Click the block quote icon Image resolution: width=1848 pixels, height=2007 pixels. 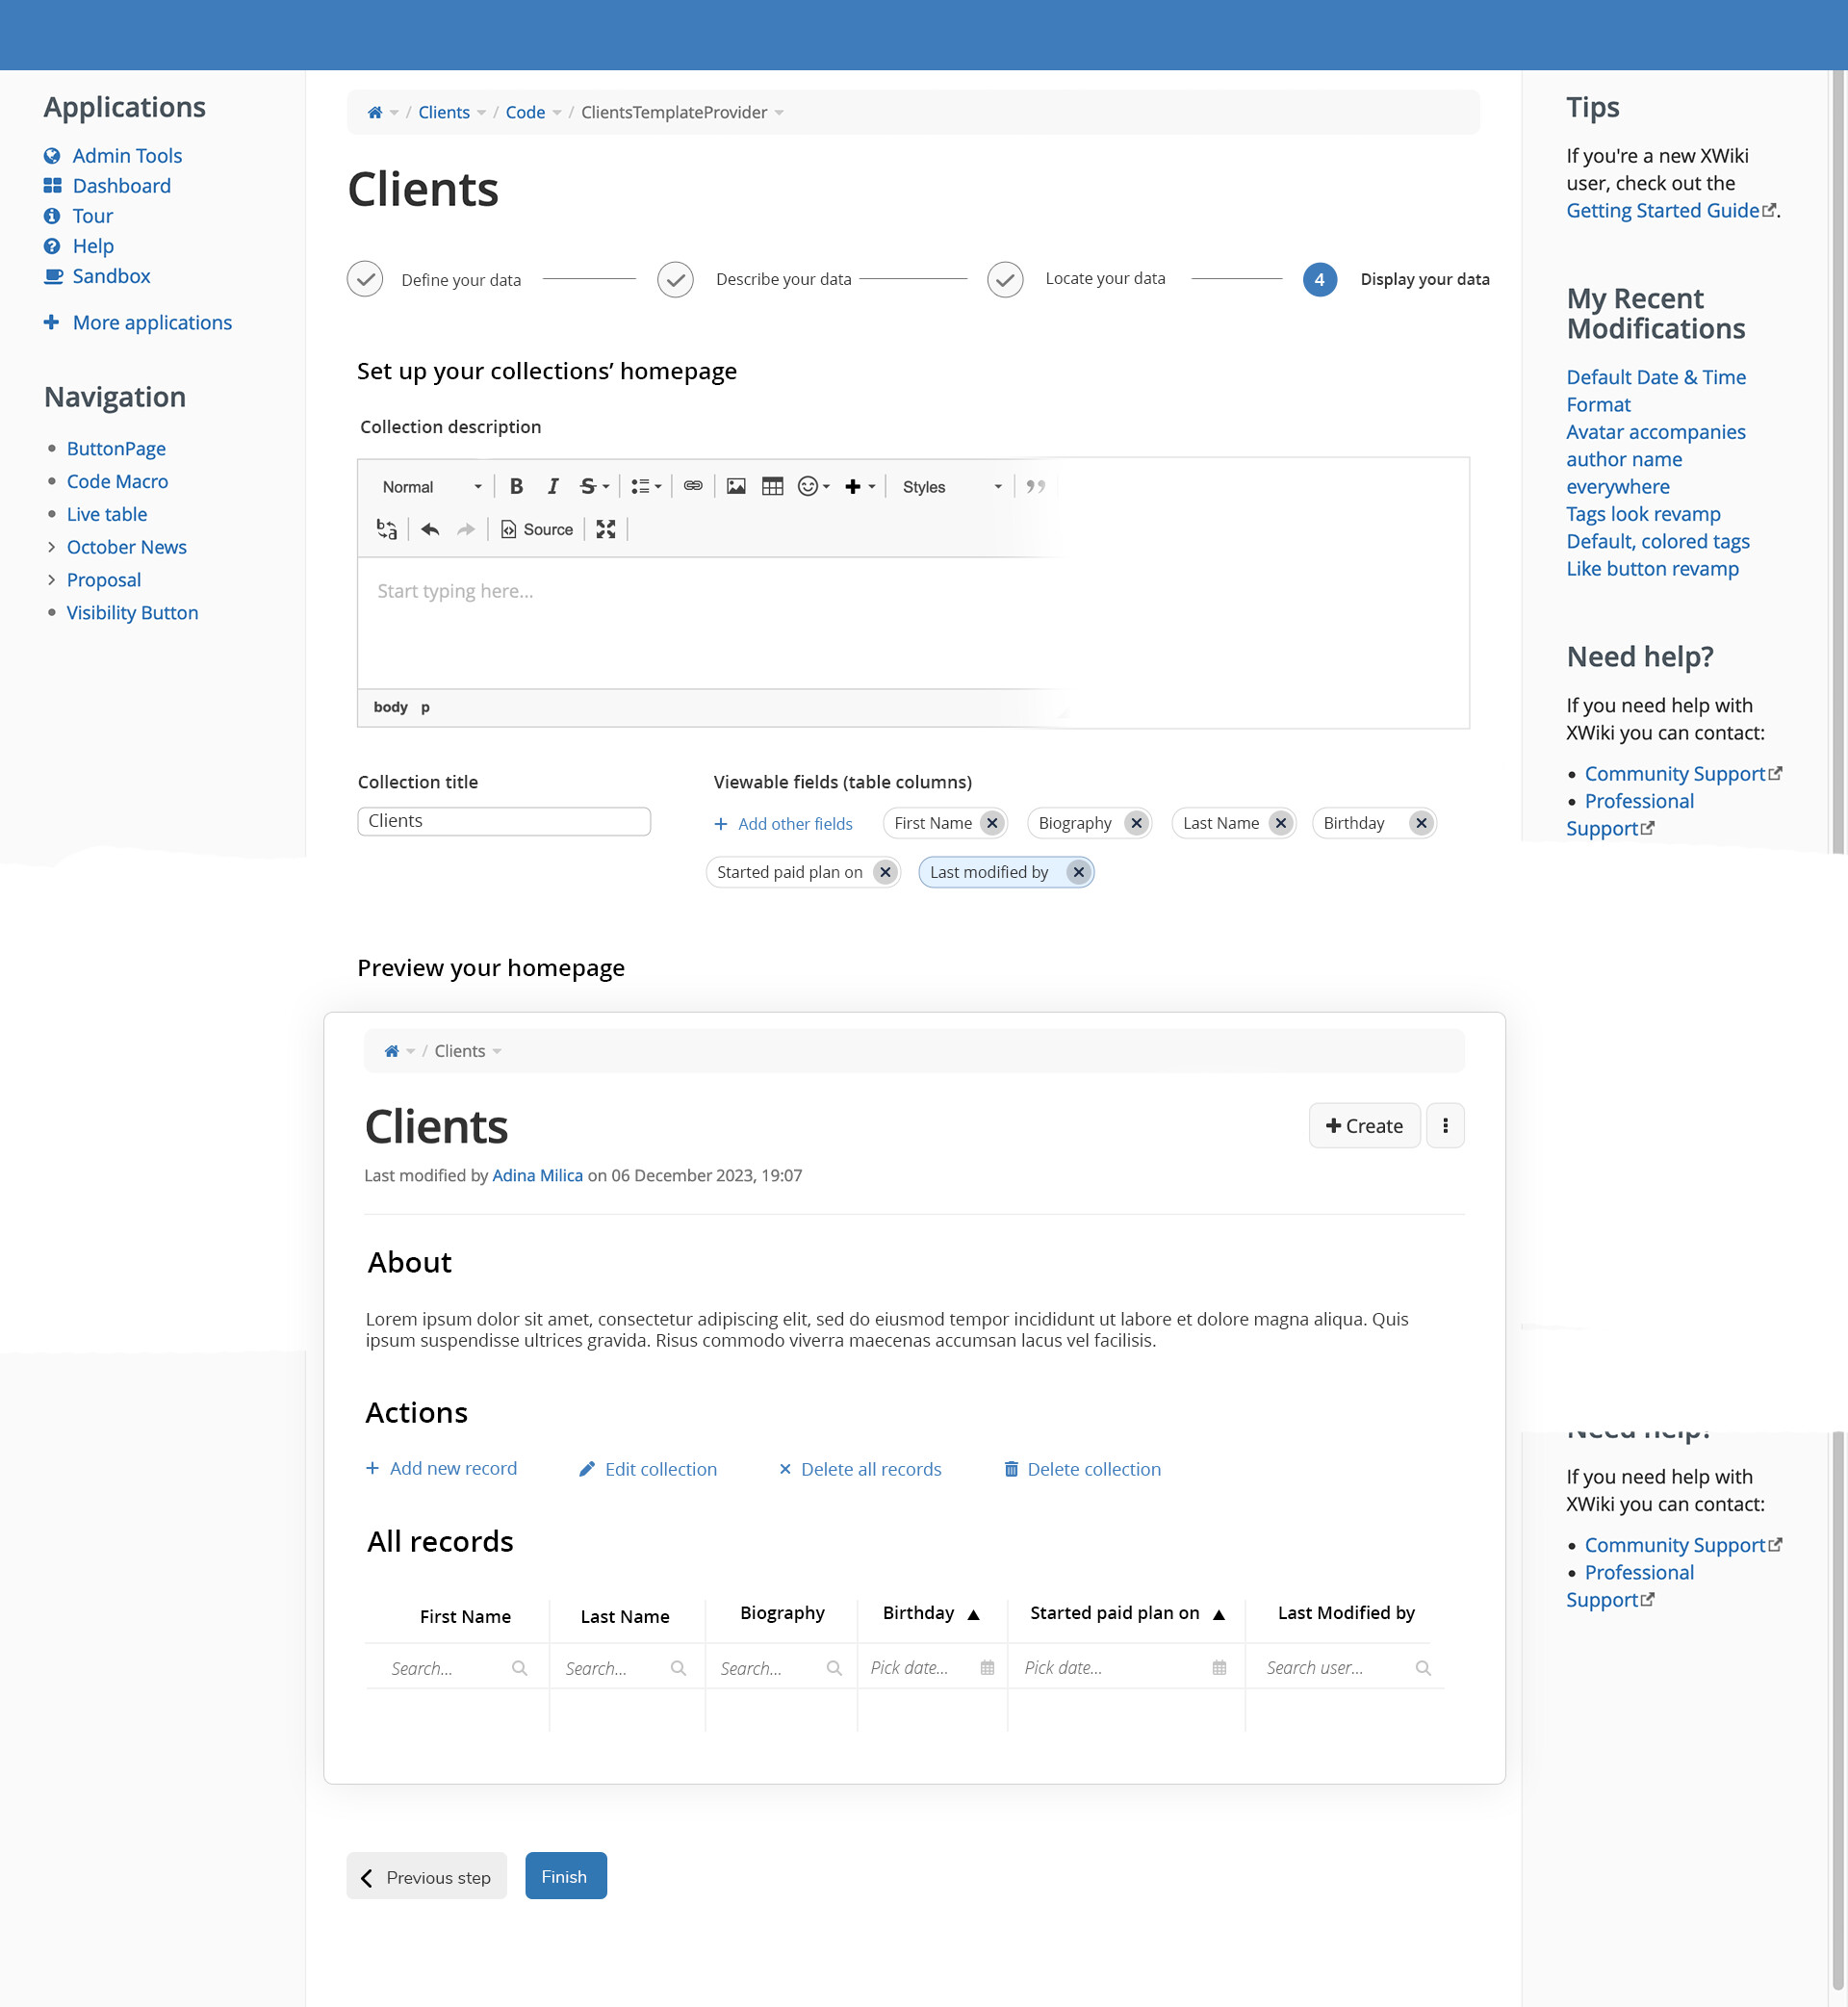(1036, 486)
